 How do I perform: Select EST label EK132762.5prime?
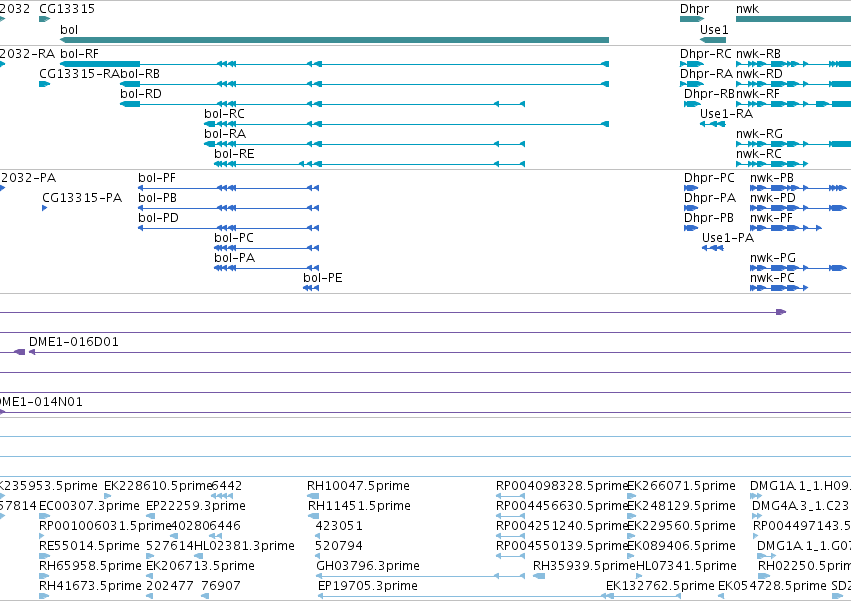pos(660,586)
